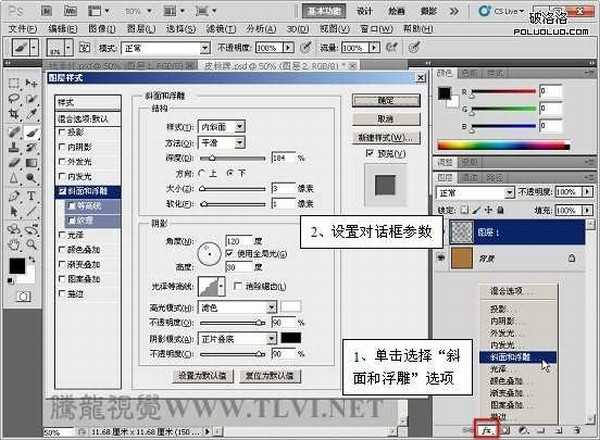Image resolution: width=600 pixels, height=440 pixels.
Task: Click the 确定 button
Action: 386,101
